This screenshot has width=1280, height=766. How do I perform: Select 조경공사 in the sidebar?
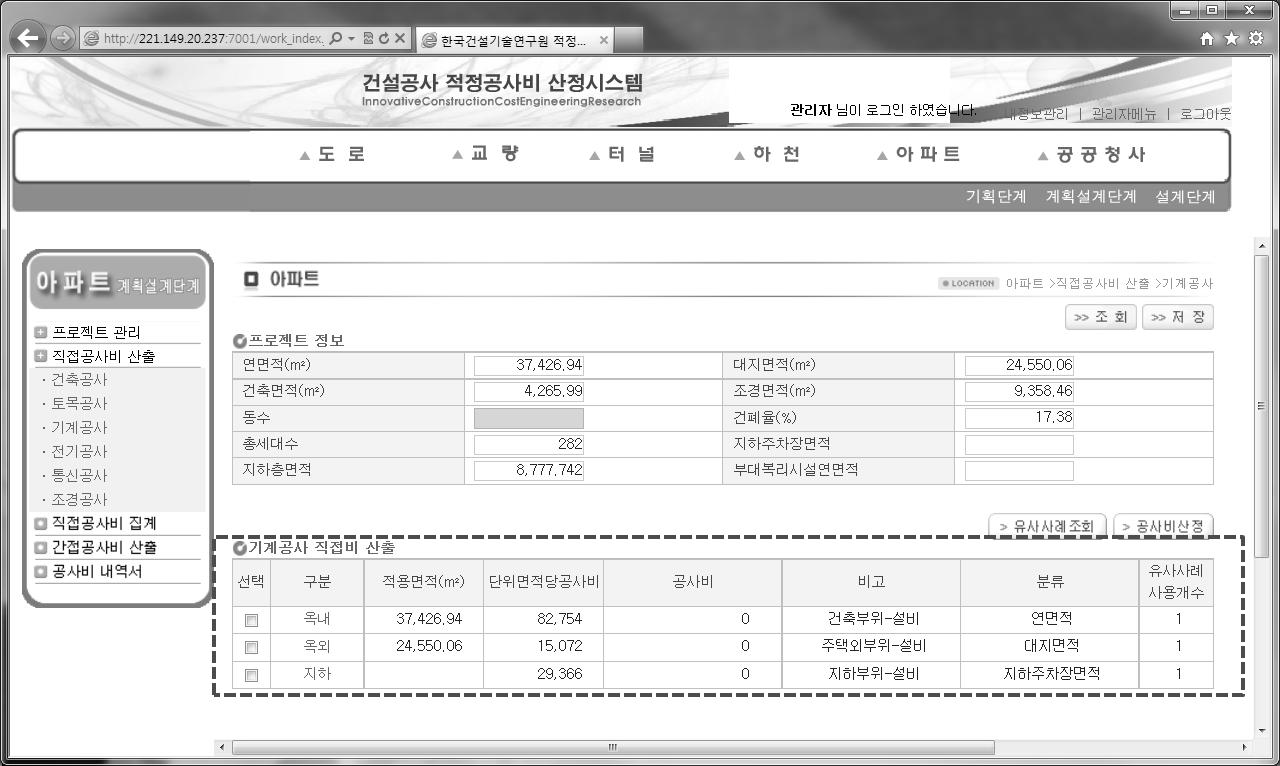pyautogui.click(x=79, y=500)
